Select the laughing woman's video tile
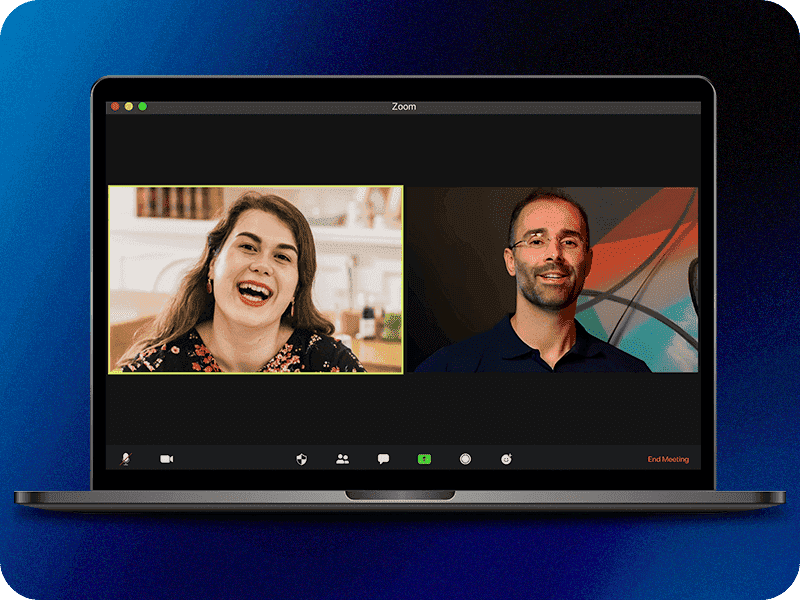This screenshot has height=600, width=800. pos(256,280)
